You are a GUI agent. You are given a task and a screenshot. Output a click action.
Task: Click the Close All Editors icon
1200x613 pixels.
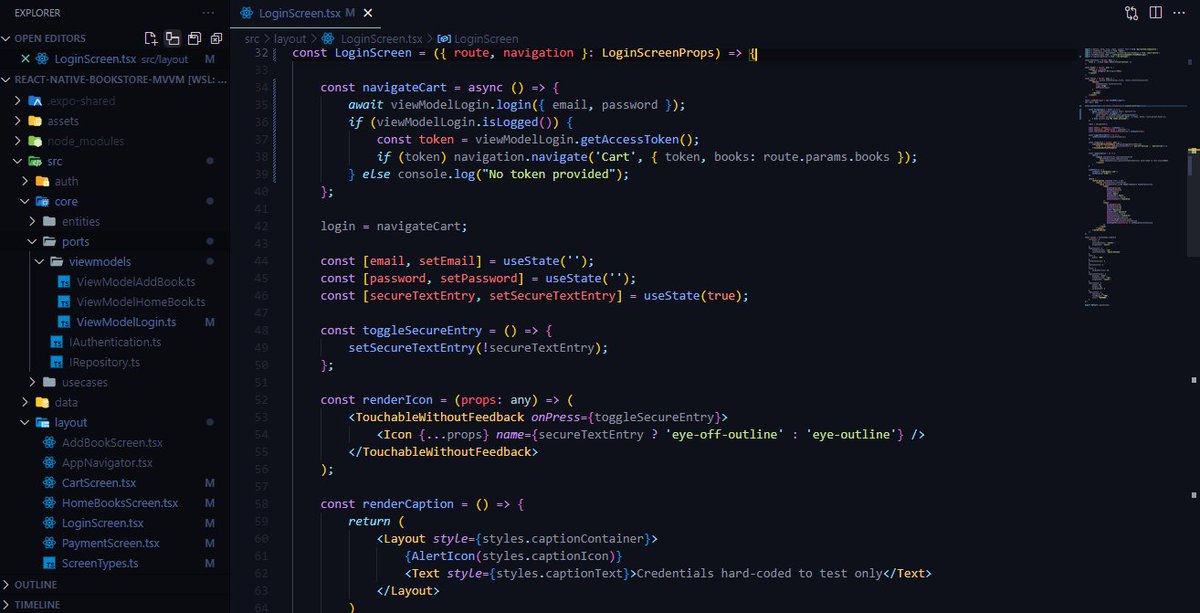click(215, 38)
